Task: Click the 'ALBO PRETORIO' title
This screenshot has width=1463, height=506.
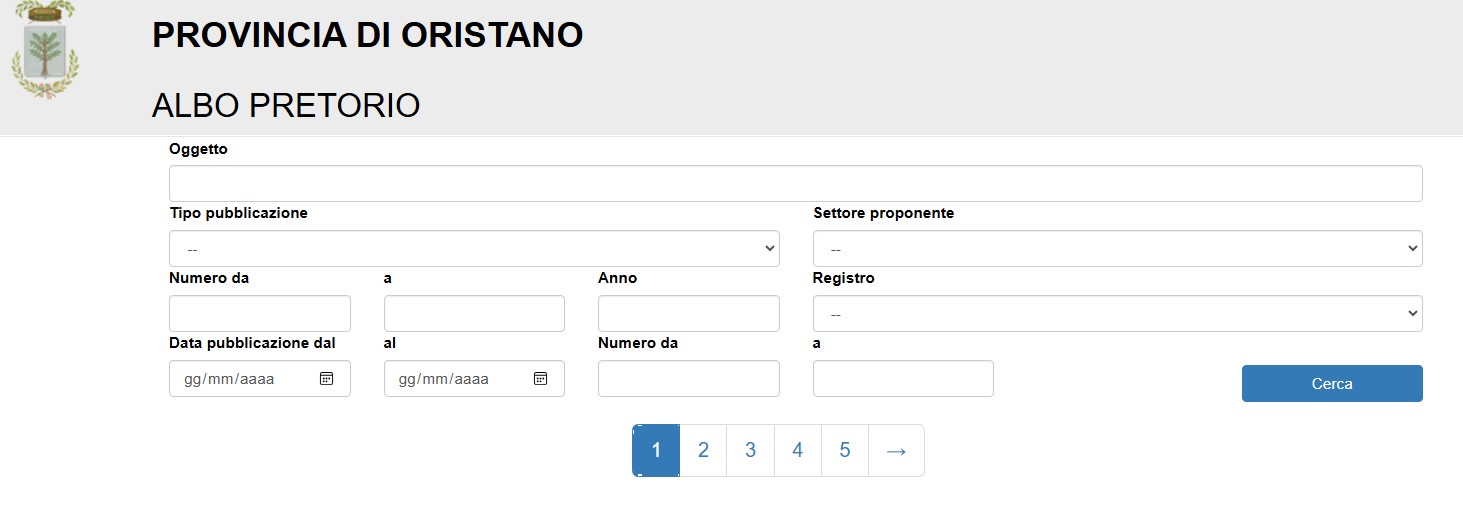Action: (286, 105)
